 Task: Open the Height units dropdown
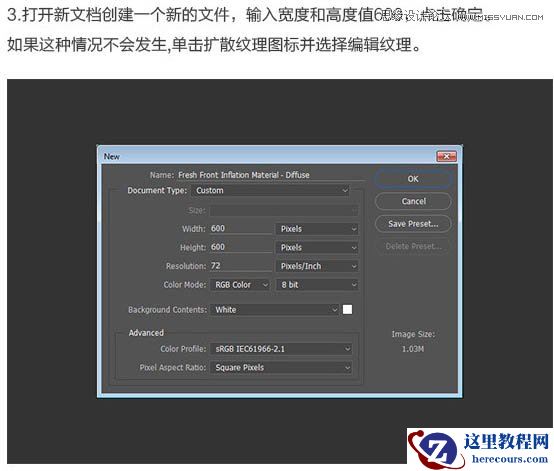point(317,248)
